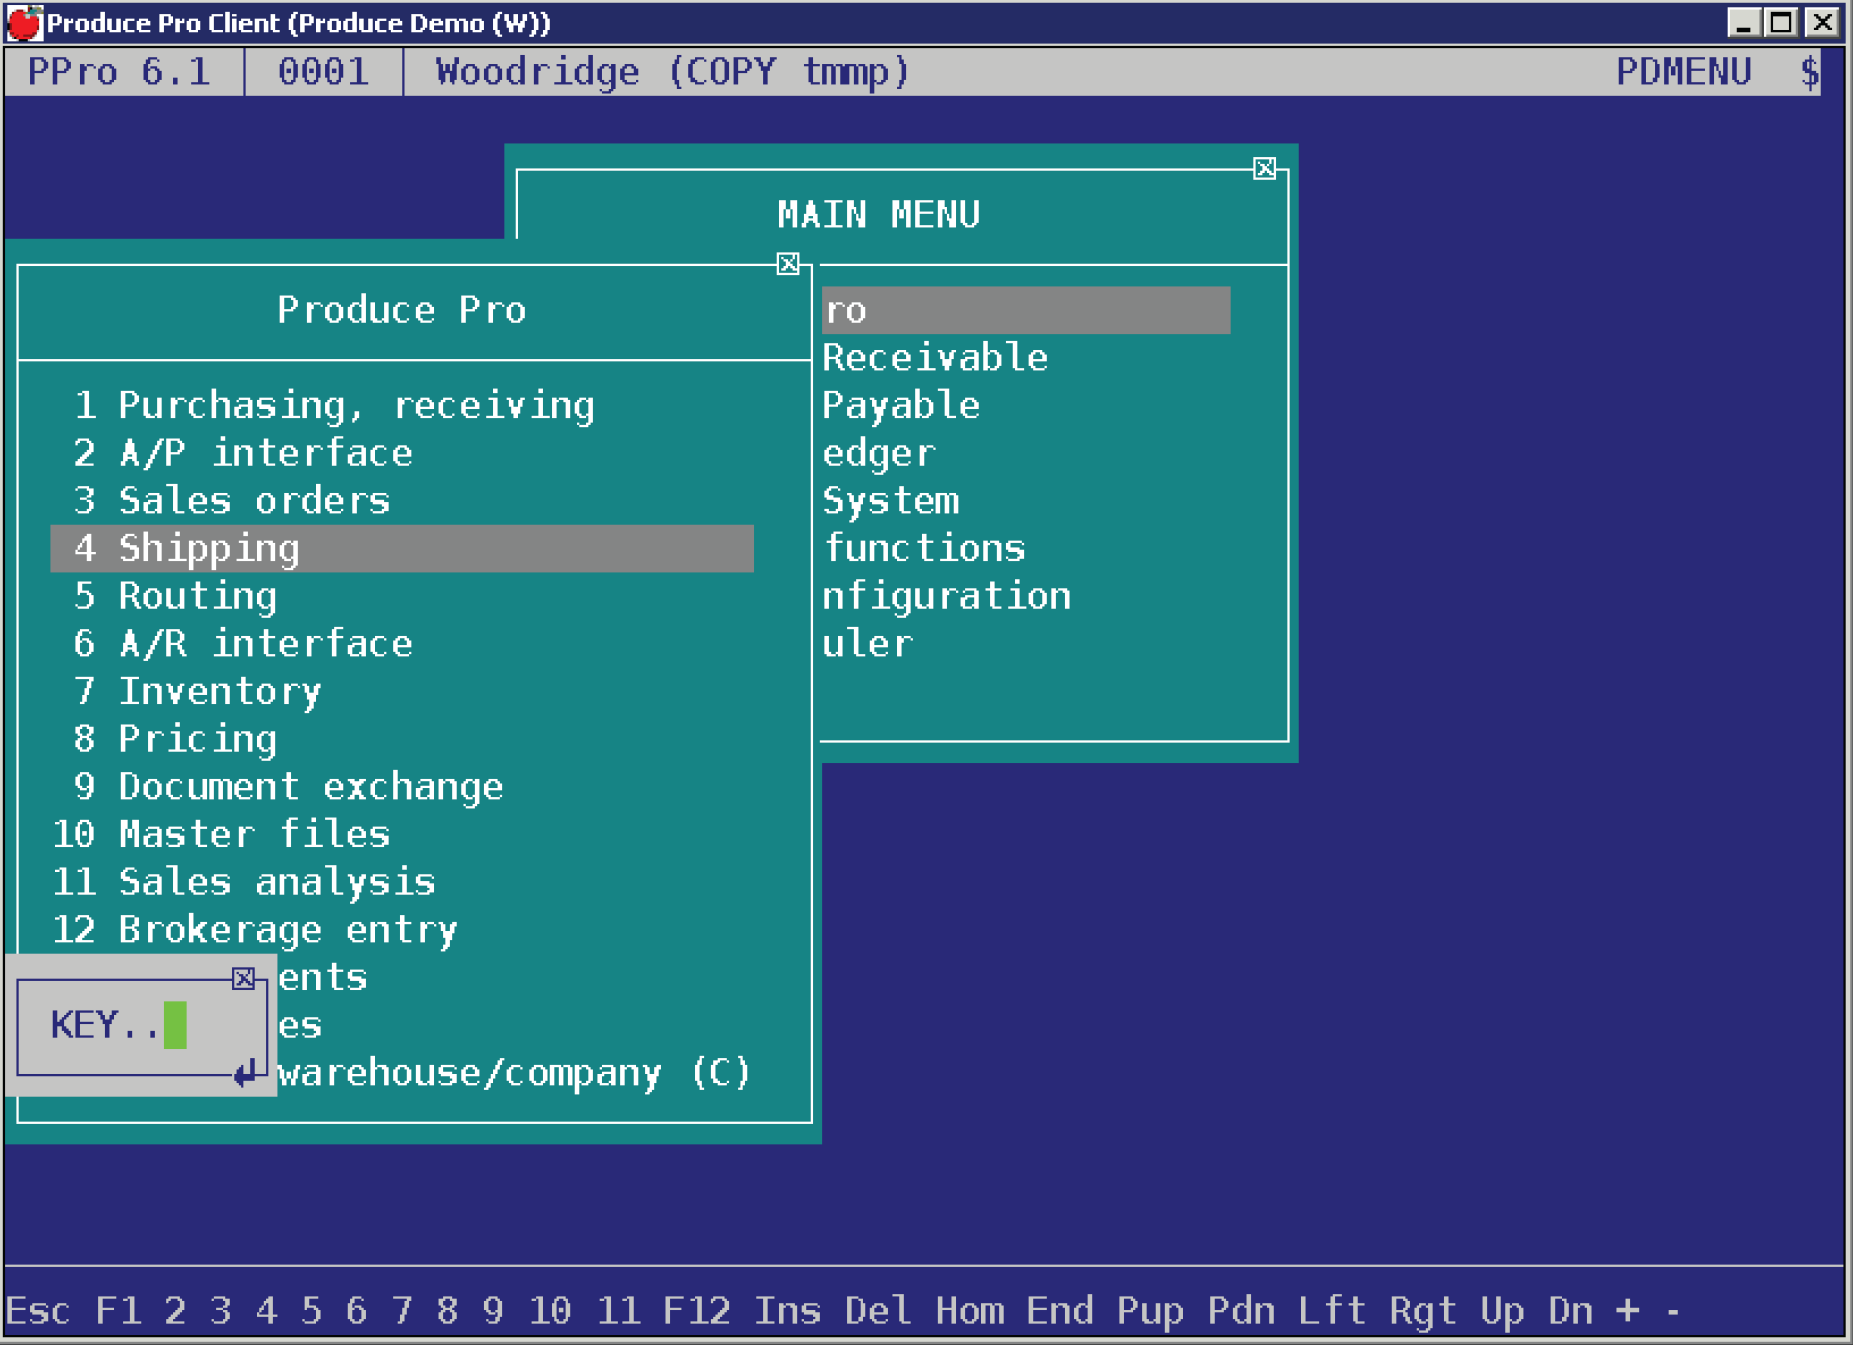Select the Shipping menu entry

402,548
